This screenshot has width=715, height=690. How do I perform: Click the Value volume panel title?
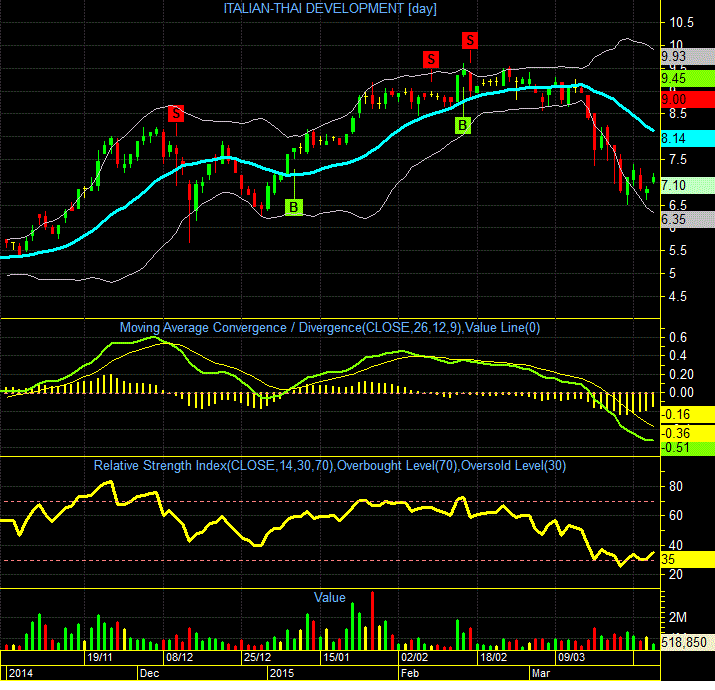click(x=330, y=597)
